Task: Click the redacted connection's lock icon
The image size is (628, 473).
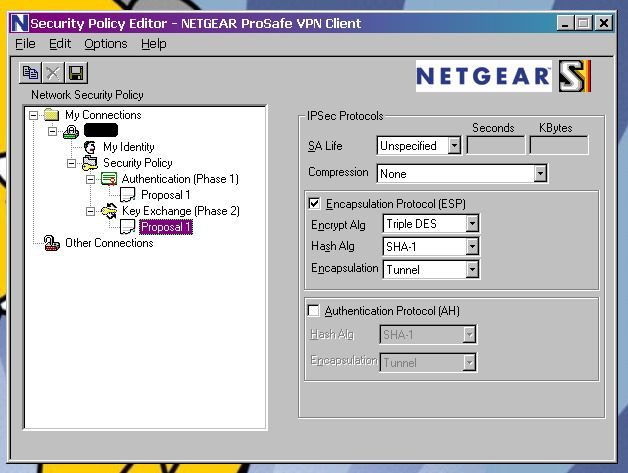Action: pyautogui.click(x=71, y=131)
